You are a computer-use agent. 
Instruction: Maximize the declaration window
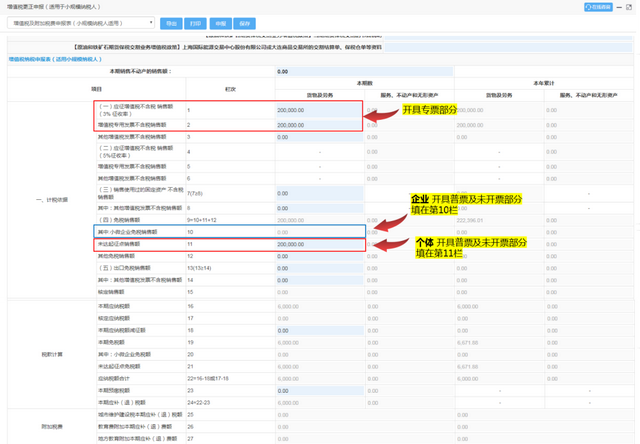(629, 7)
